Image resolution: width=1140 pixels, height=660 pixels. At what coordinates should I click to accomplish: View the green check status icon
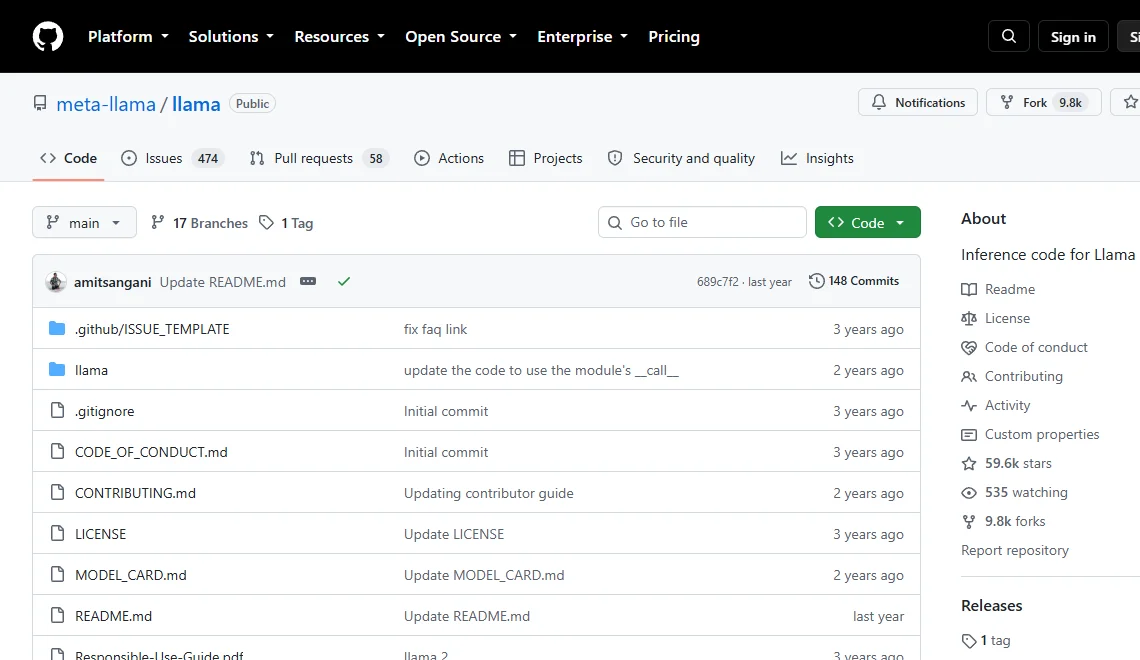[344, 281]
